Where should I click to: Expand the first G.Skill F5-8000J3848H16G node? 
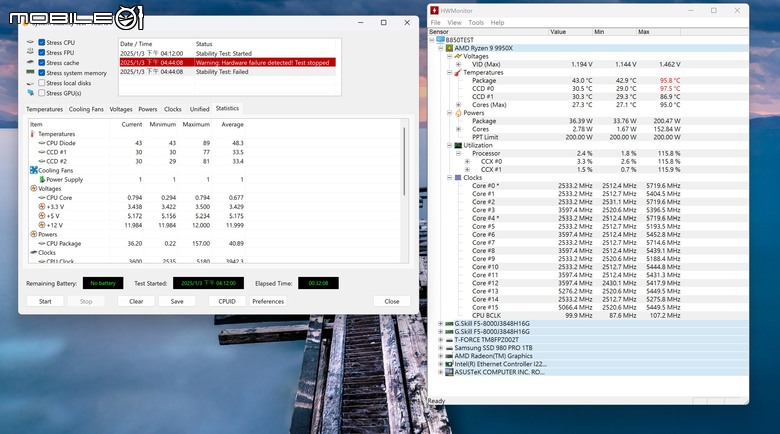tap(440, 324)
